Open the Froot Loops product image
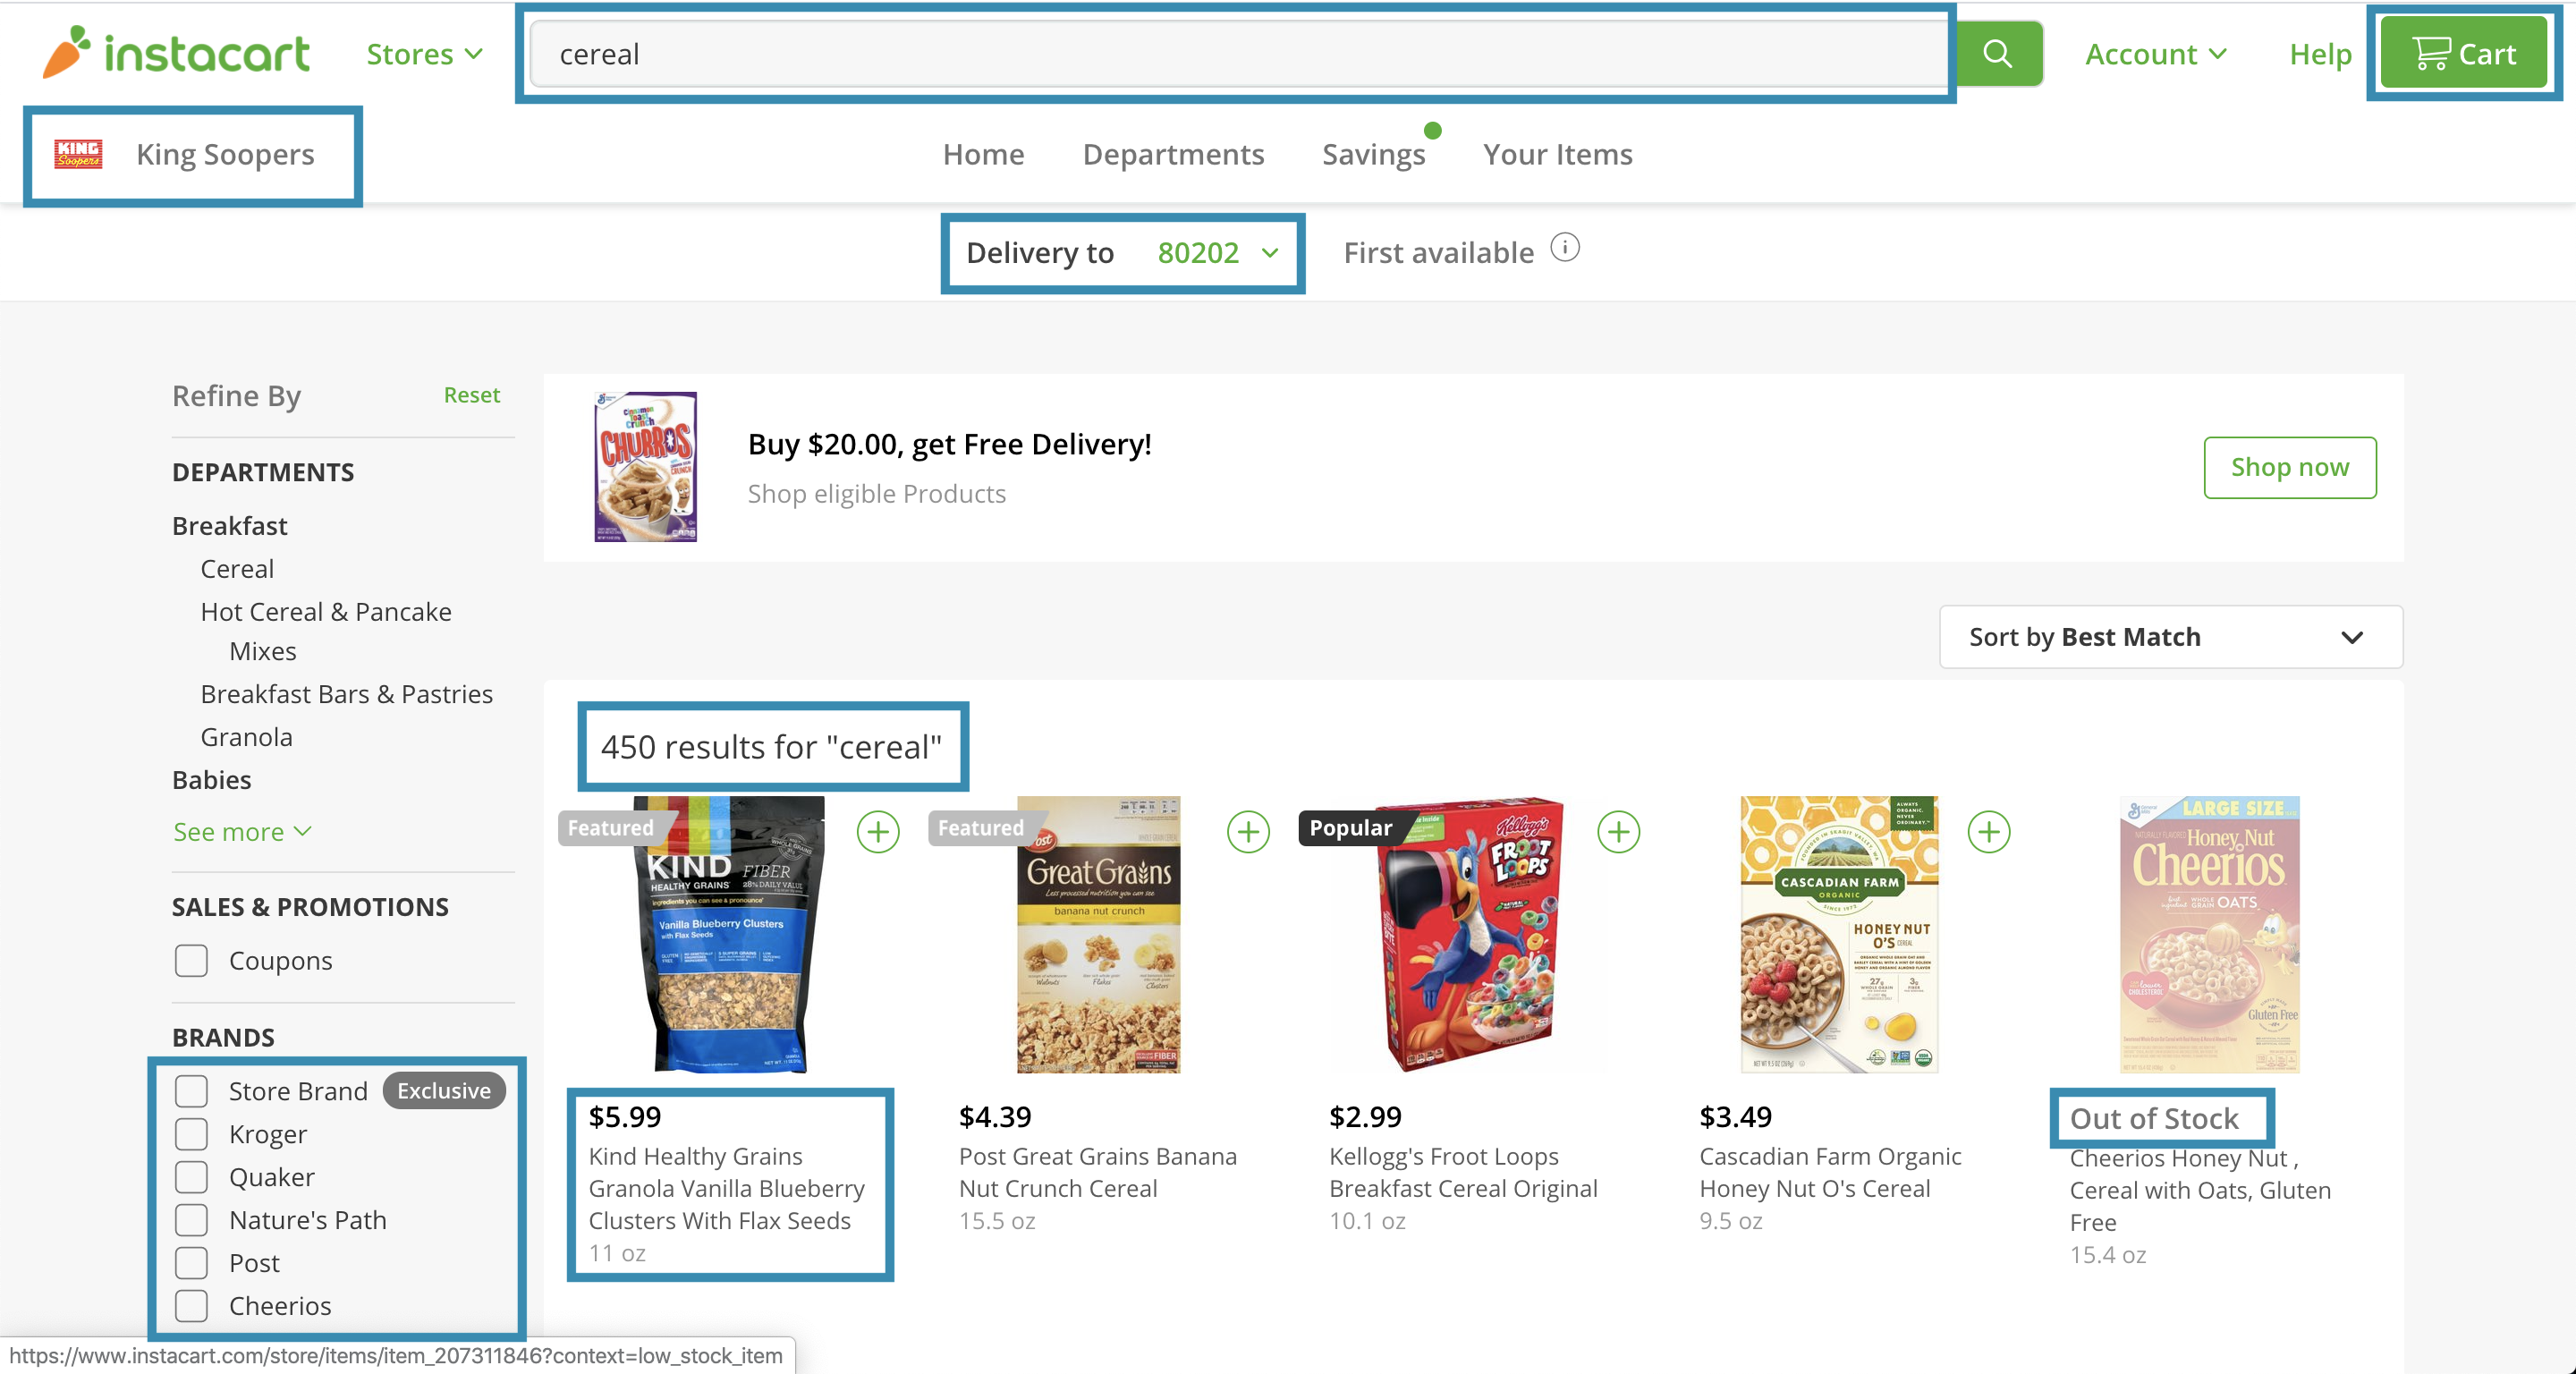The width and height of the screenshot is (2576, 1374). coord(1468,934)
